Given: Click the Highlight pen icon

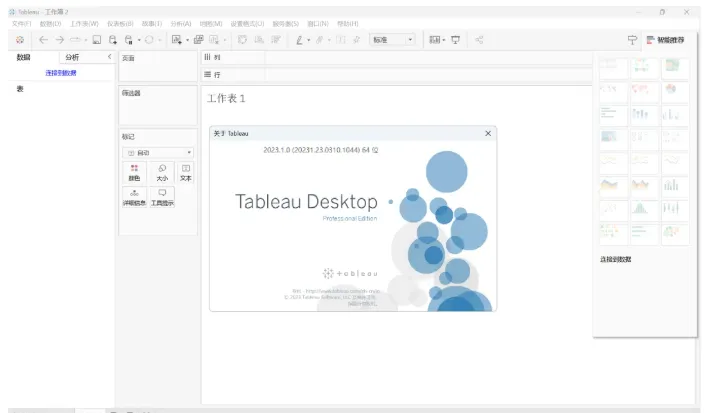Looking at the screenshot, I should (x=299, y=40).
